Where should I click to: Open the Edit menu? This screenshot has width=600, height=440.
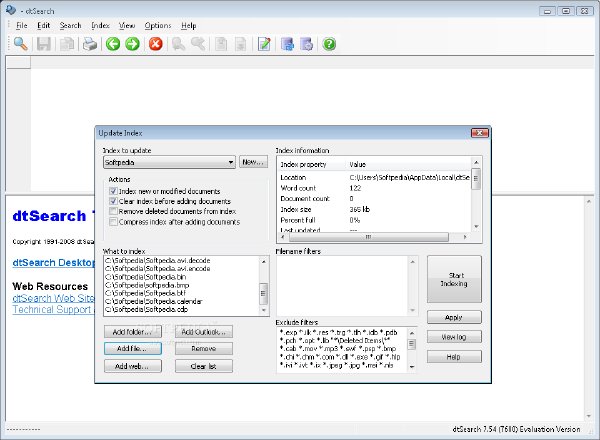click(44, 26)
